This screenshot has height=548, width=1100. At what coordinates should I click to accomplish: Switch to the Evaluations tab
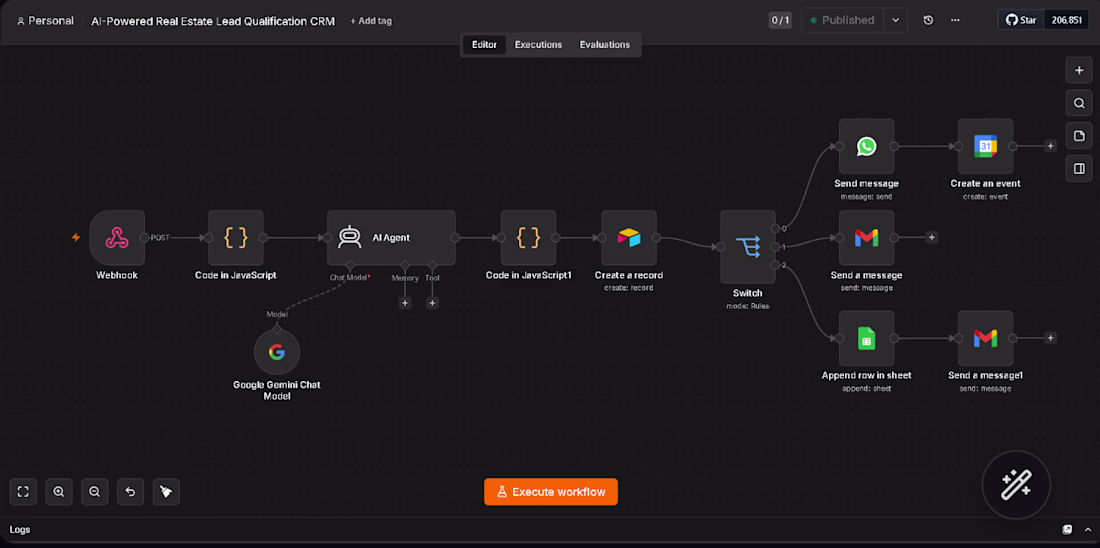[605, 44]
